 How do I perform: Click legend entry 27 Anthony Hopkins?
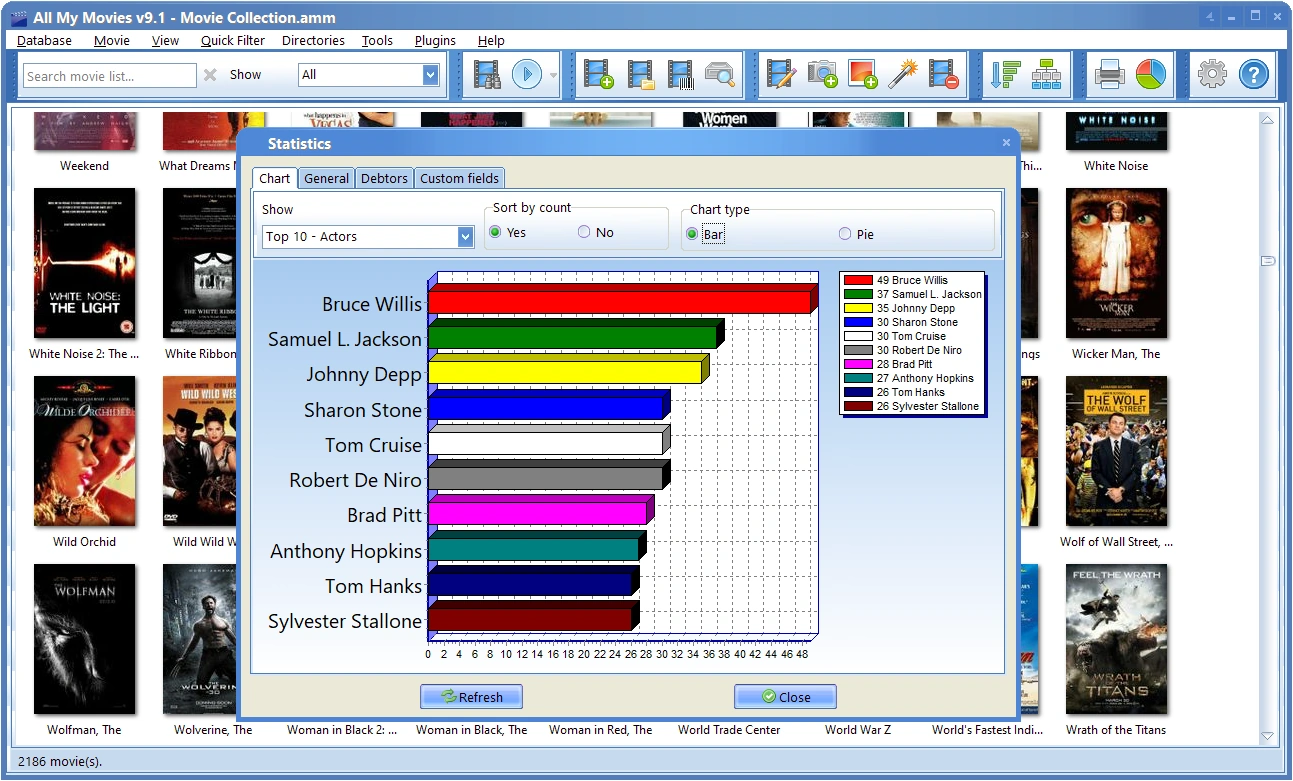click(x=908, y=378)
